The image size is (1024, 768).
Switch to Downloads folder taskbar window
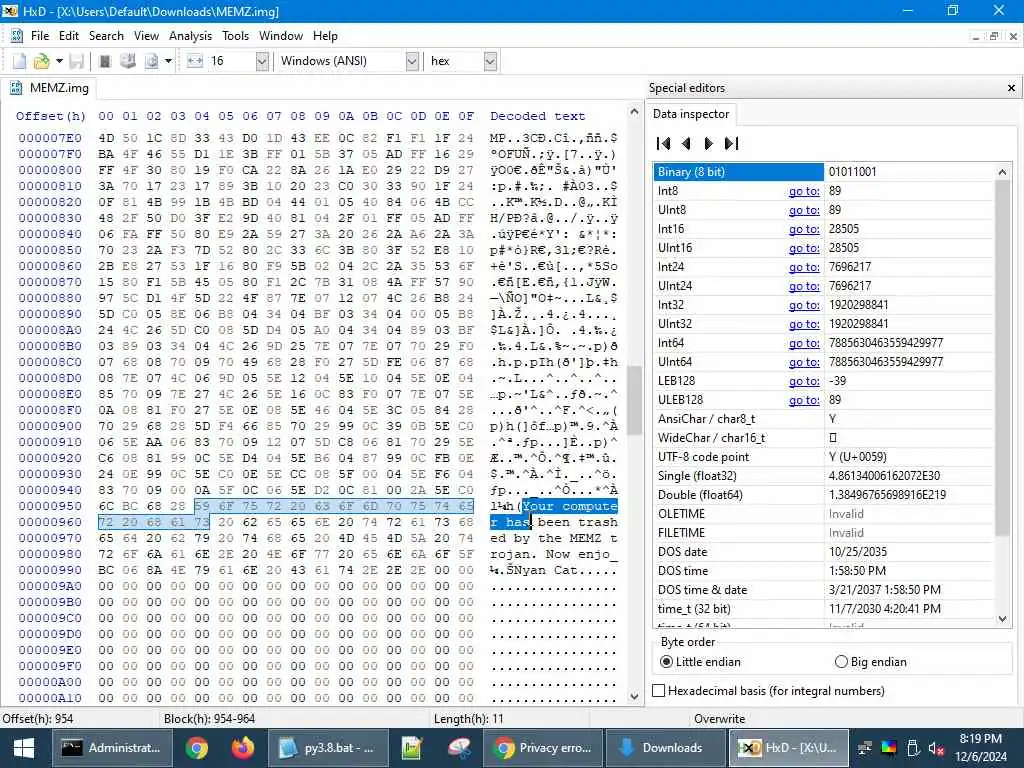click(x=665, y=748)
